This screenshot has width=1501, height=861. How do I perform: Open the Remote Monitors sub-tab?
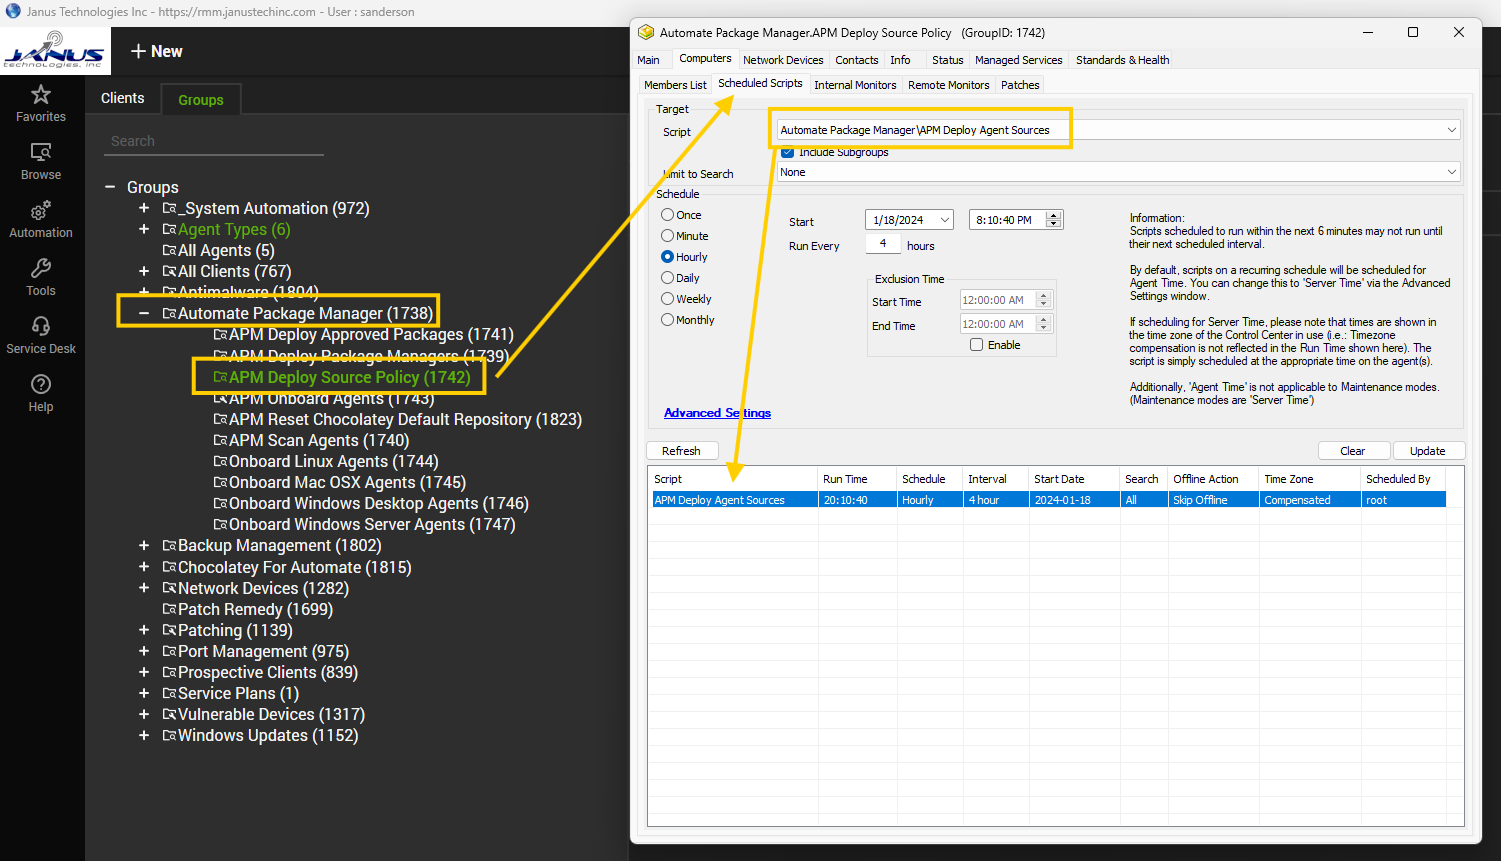949,85
